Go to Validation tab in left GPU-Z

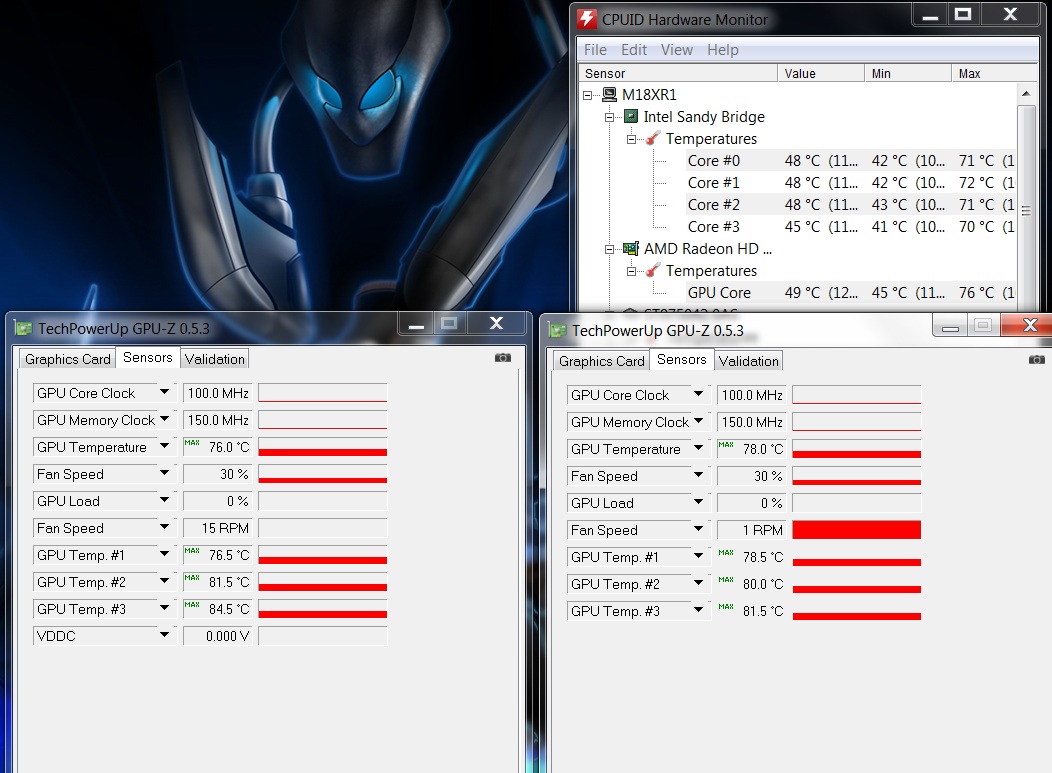[215, 359]
